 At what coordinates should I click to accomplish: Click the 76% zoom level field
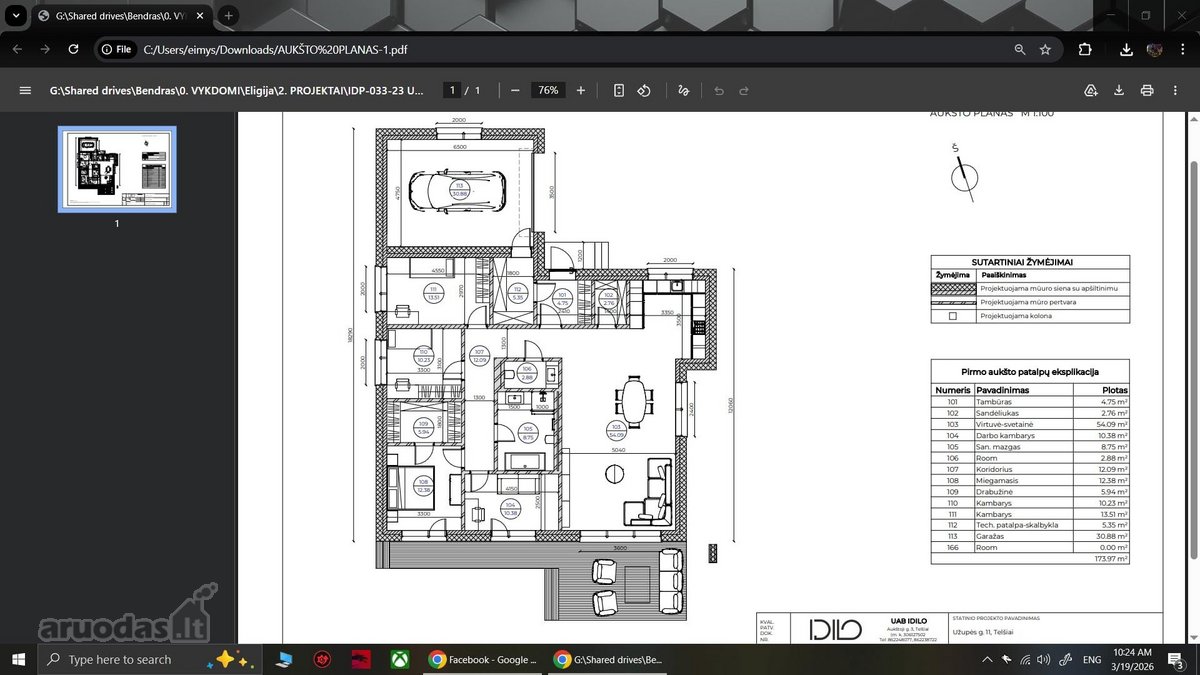click(x=548, y=90)
